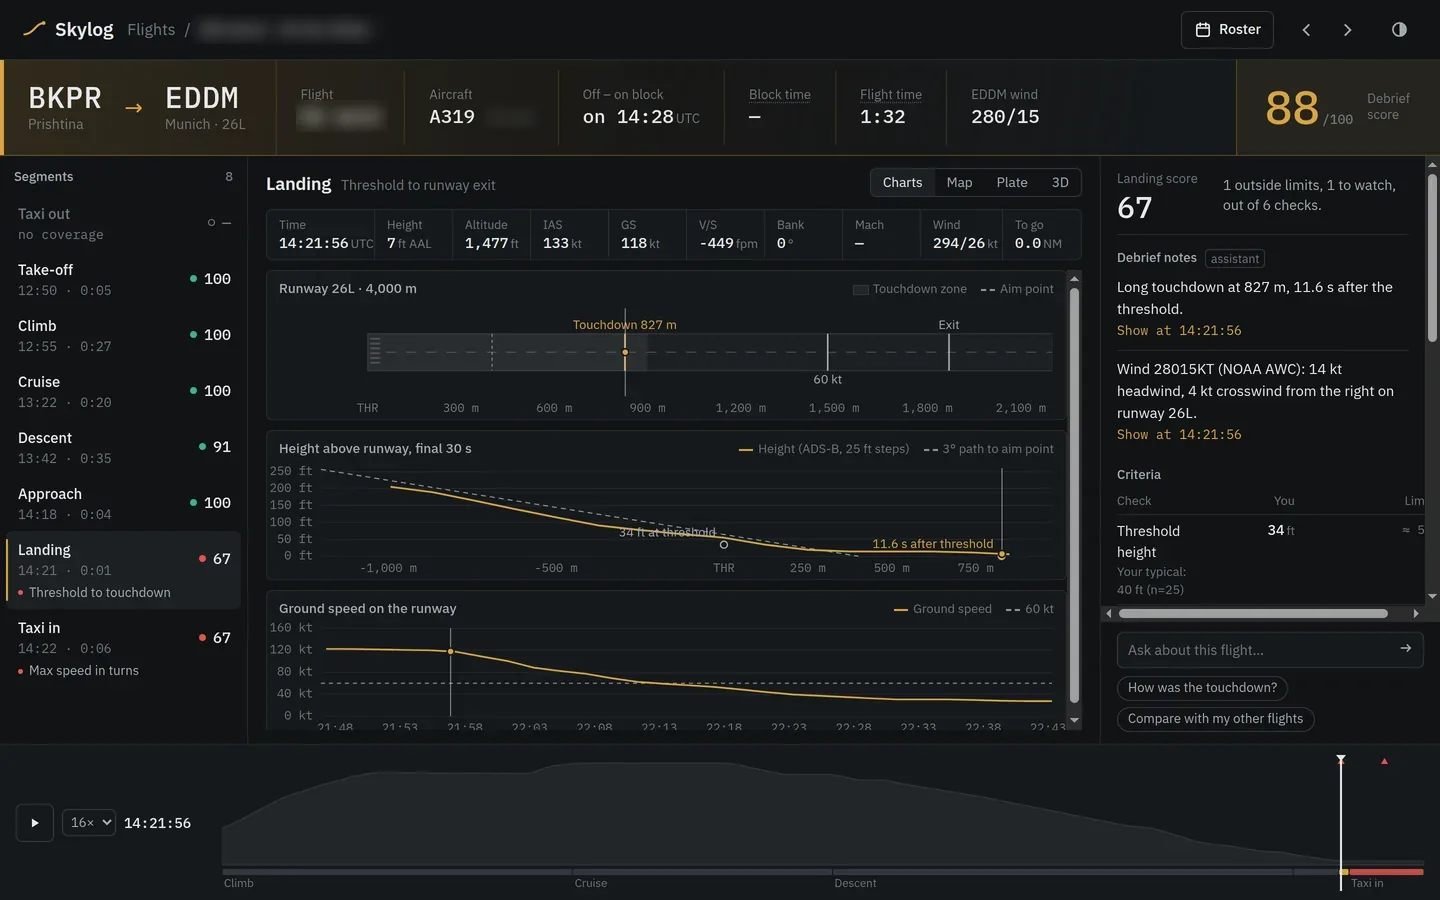
Task: Open the Roster button
Action: 1227,30
